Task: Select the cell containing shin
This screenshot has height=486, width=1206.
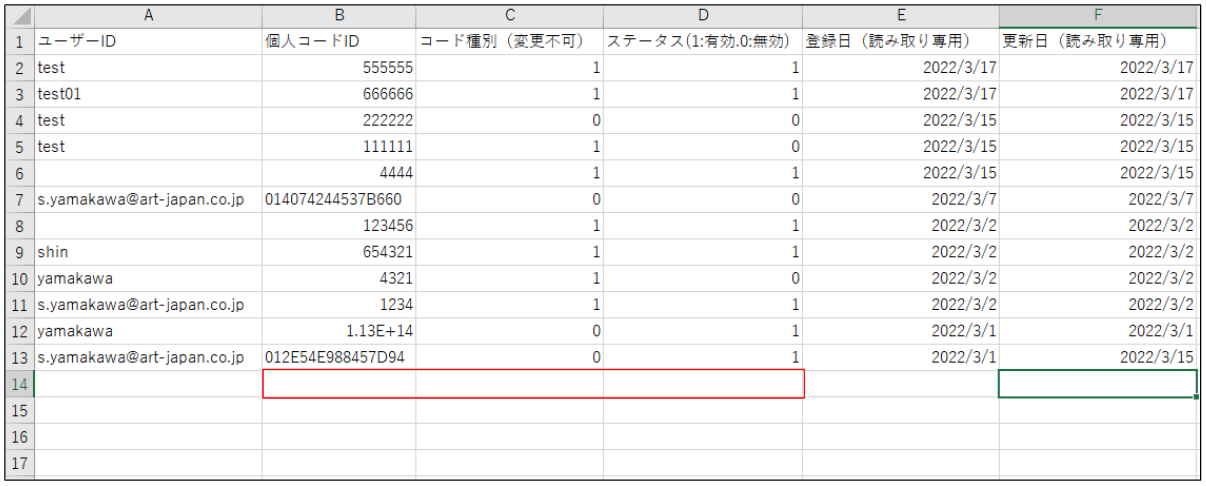Action: point(148,252)
